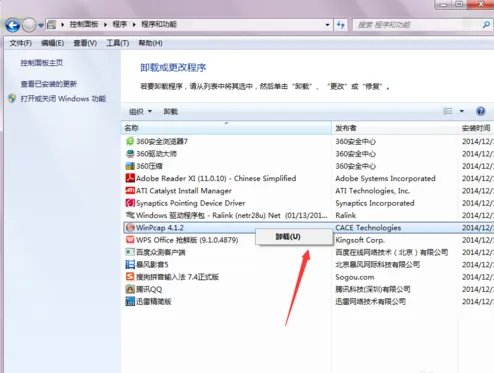
Task: Click the ATI Catalyst Install Manager icon
Action: (130, 191)
